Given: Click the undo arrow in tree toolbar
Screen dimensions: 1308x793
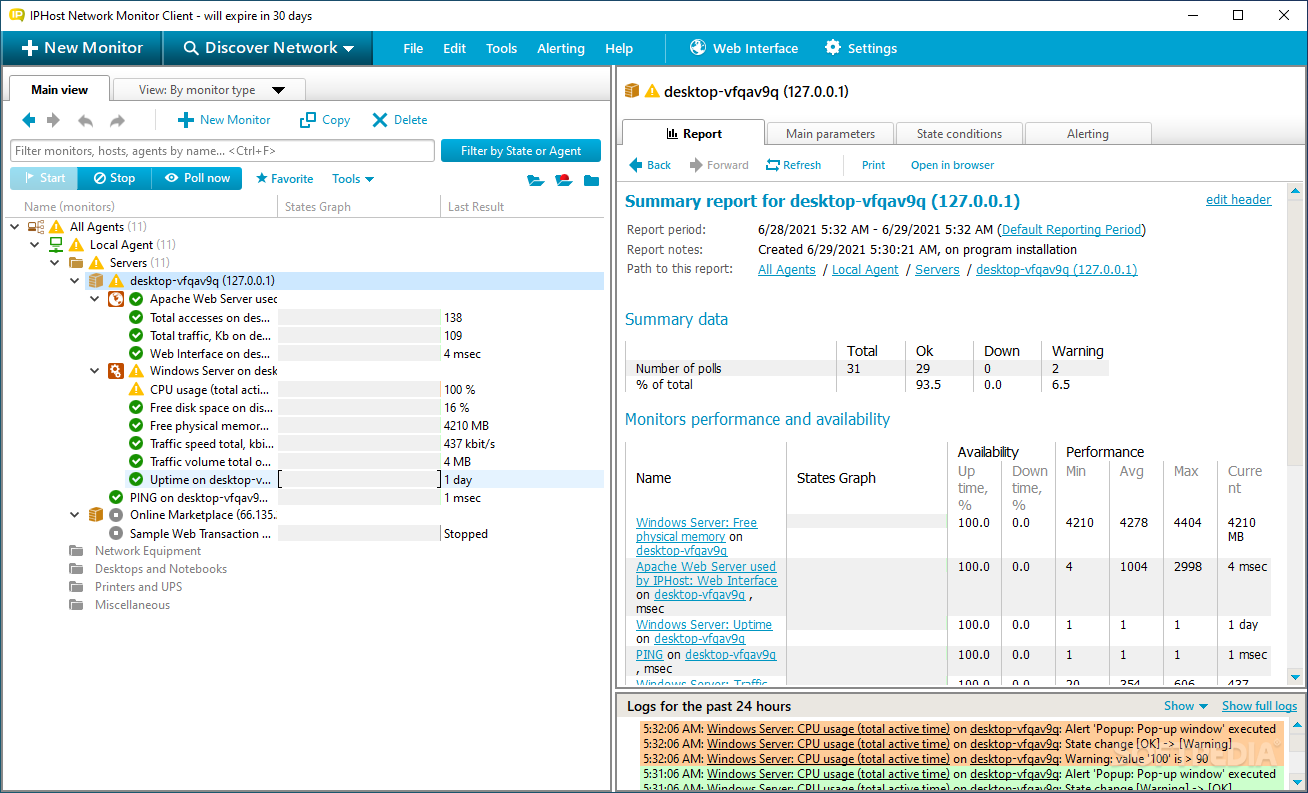Looking at the screenshot, I should [85, 120].
